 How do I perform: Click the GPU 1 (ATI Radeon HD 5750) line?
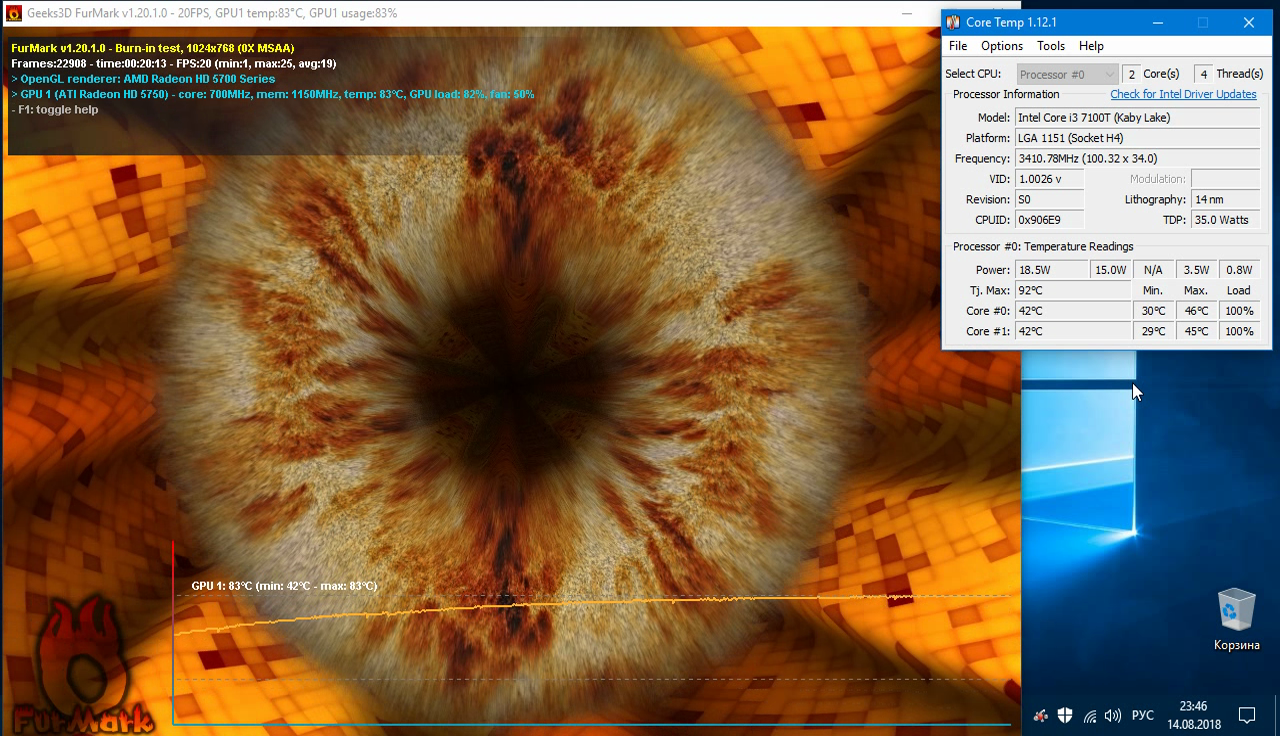[273, 94]
